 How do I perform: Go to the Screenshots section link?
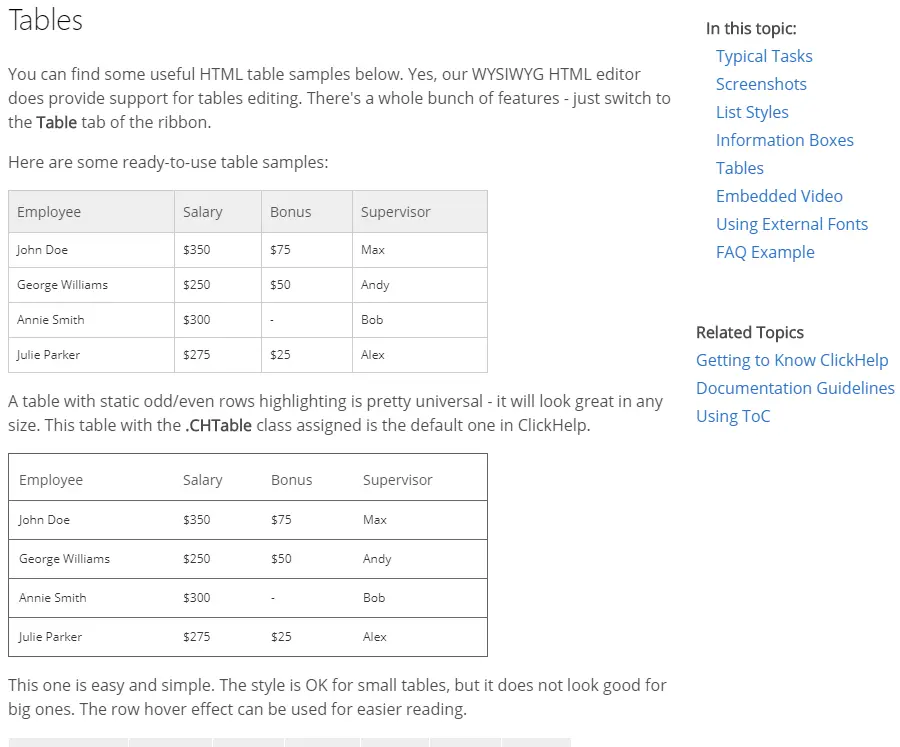(x=761, y=84)
